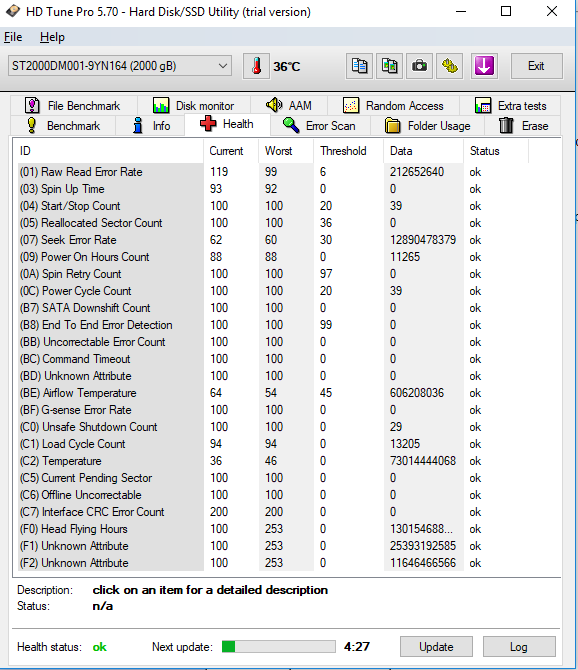Select the (B7) SATA Downshift Count row
This screenshot has width=578, height=670.
[273, 308]
